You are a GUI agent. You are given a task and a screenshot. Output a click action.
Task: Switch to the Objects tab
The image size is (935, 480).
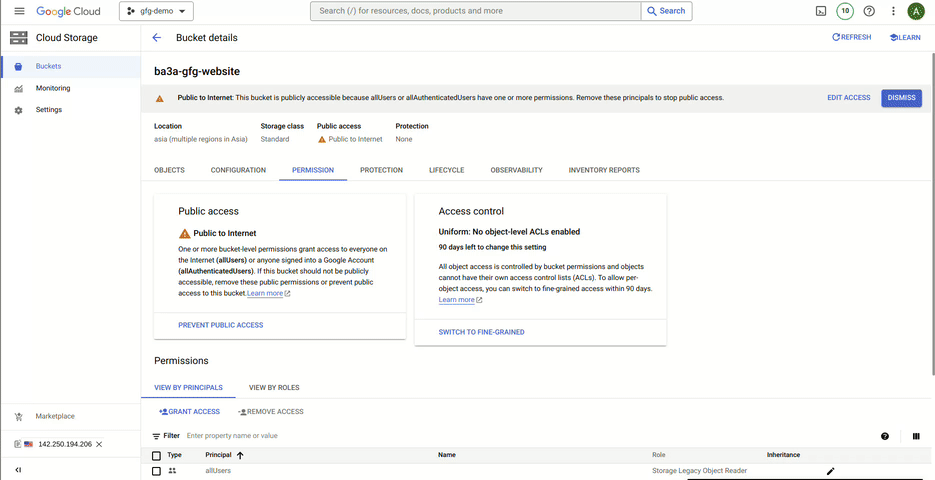coord(169,170)
